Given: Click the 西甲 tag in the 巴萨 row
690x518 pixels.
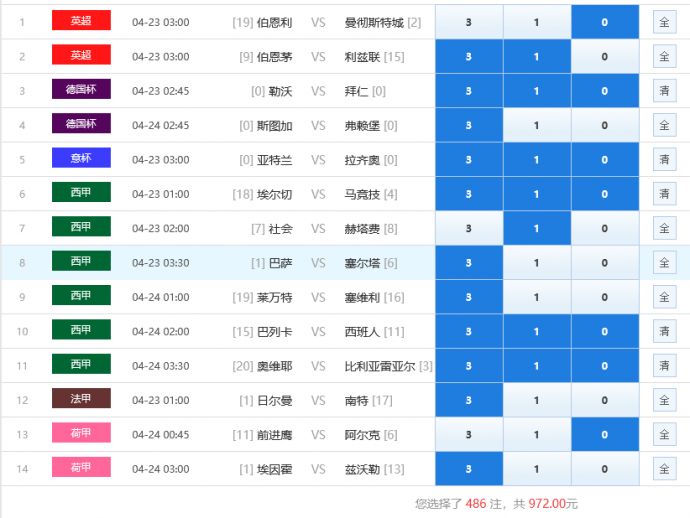Looking at the screenshot, I should click(81, 262).
